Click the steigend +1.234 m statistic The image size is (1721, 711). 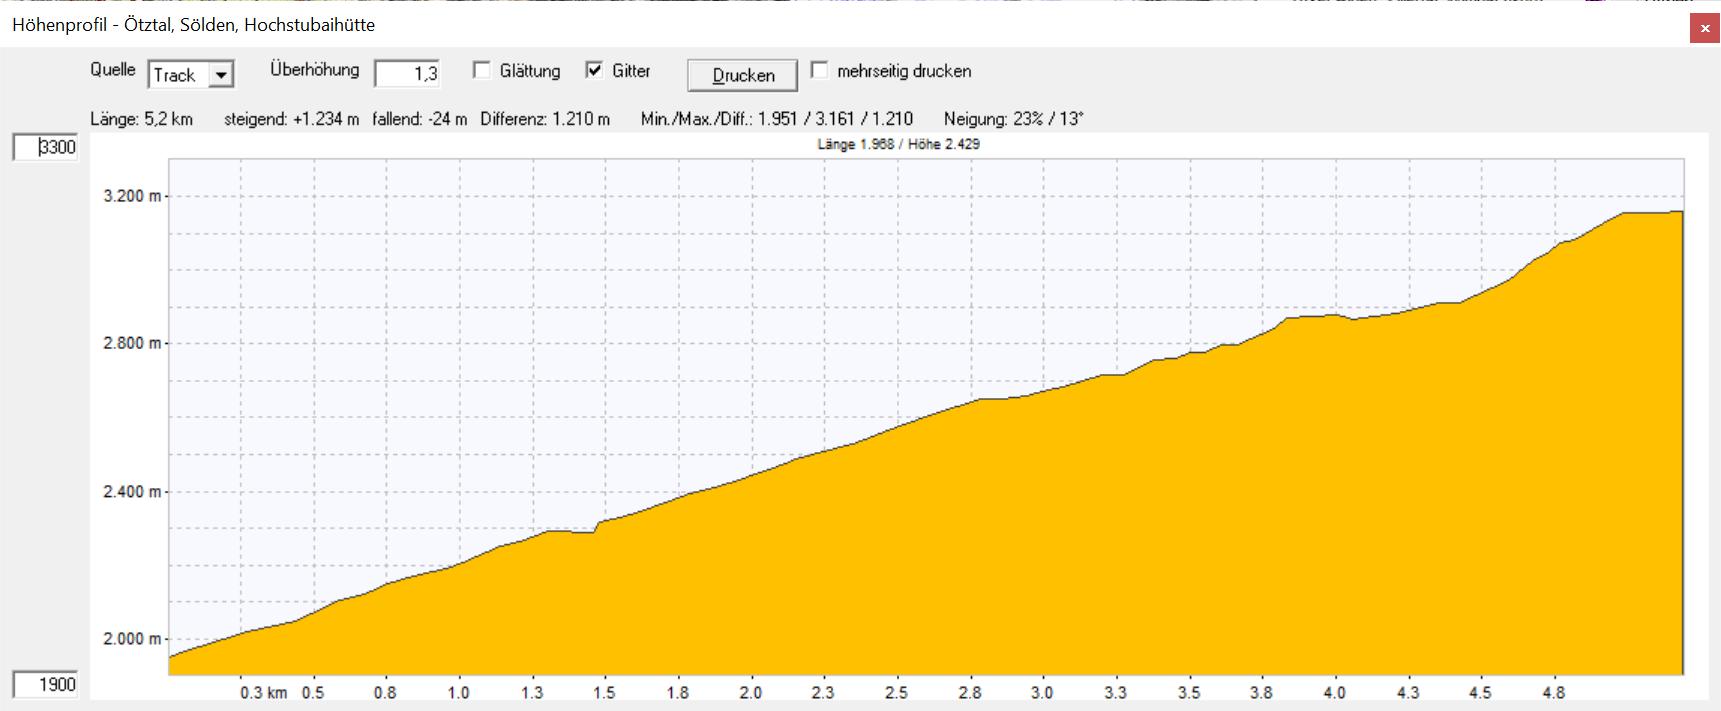pos(291,119)
